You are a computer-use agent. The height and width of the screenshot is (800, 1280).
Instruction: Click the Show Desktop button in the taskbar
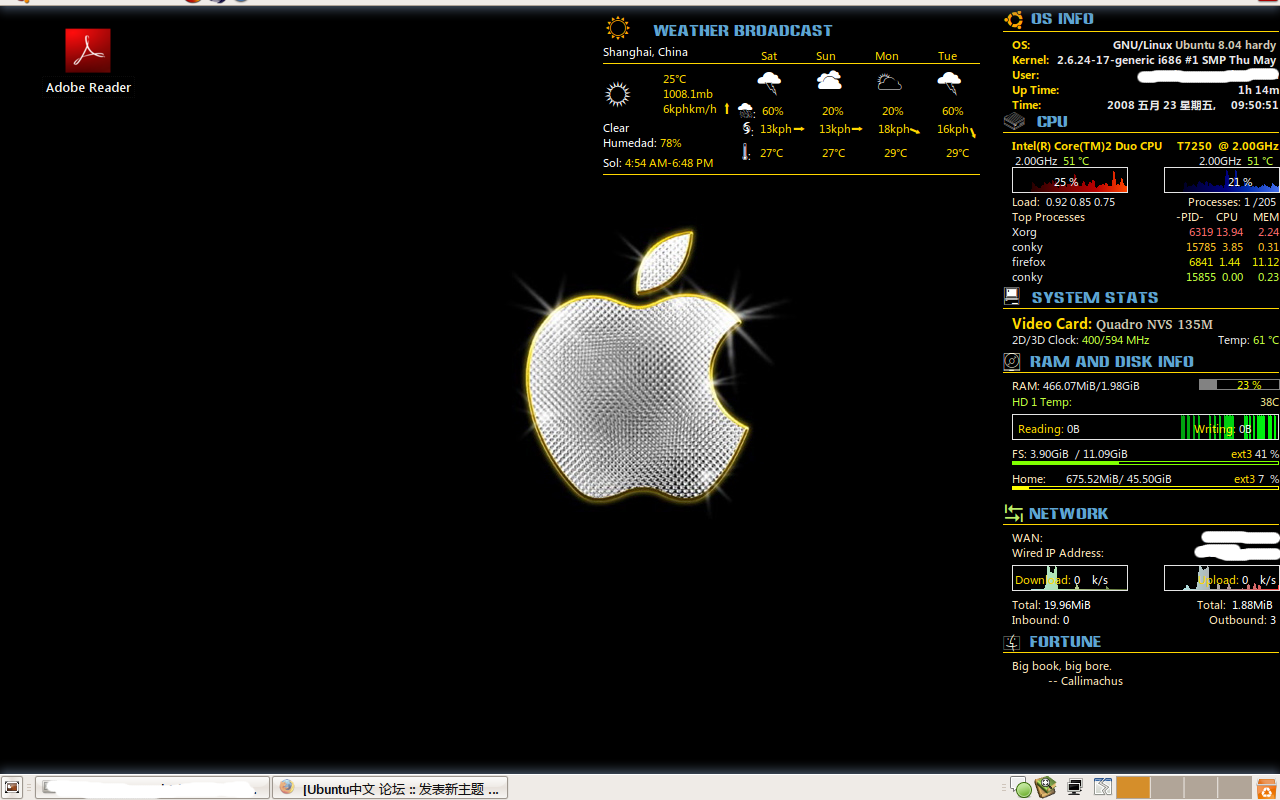12,788
